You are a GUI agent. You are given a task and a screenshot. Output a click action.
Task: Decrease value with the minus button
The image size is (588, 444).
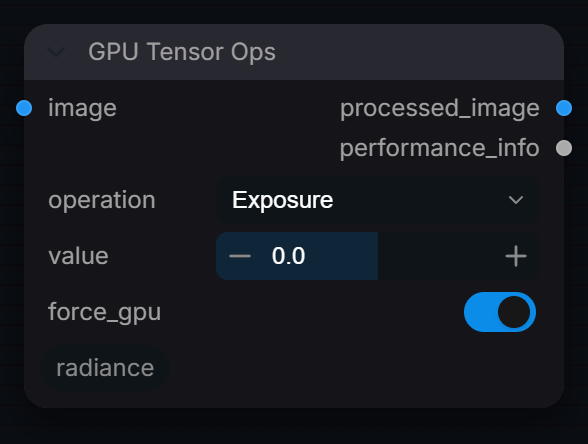tap(240, 256)
